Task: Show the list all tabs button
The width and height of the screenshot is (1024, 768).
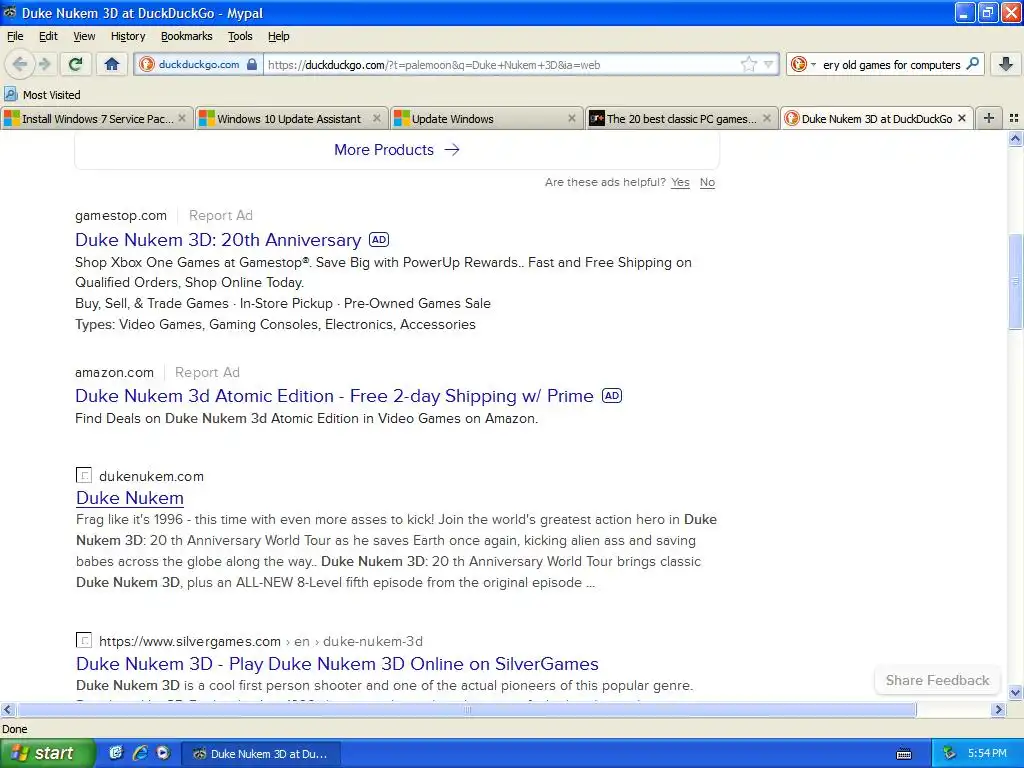Action: (1014, 118)
